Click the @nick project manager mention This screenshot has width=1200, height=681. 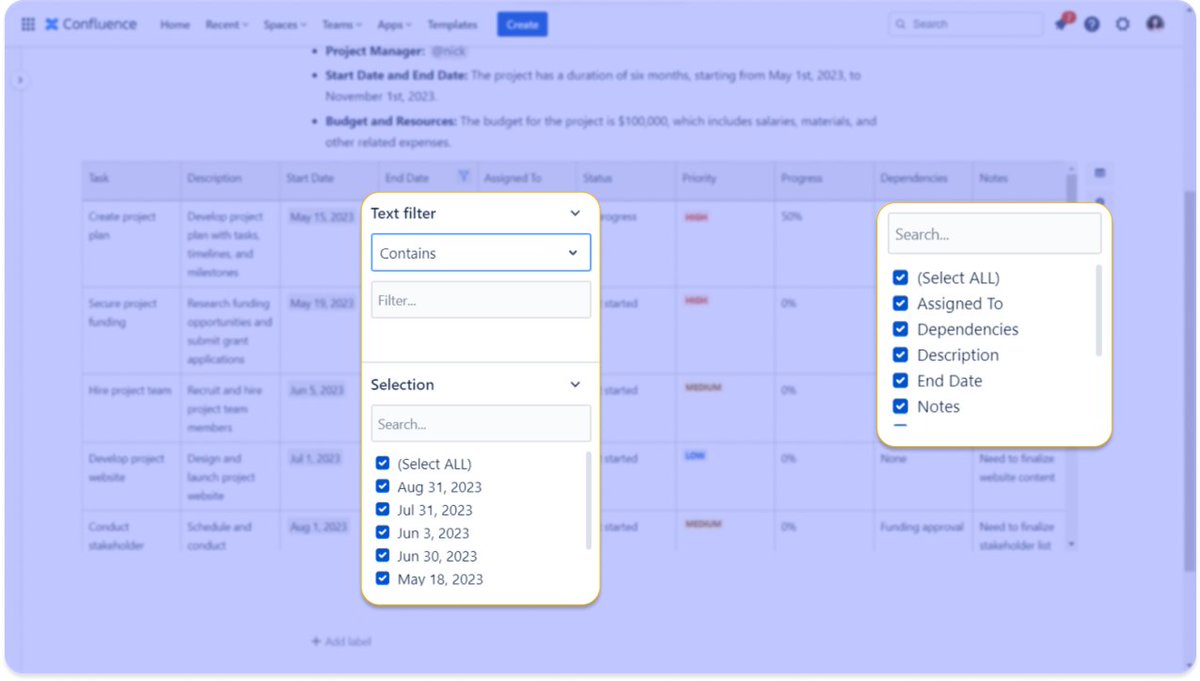pos(449,50)
